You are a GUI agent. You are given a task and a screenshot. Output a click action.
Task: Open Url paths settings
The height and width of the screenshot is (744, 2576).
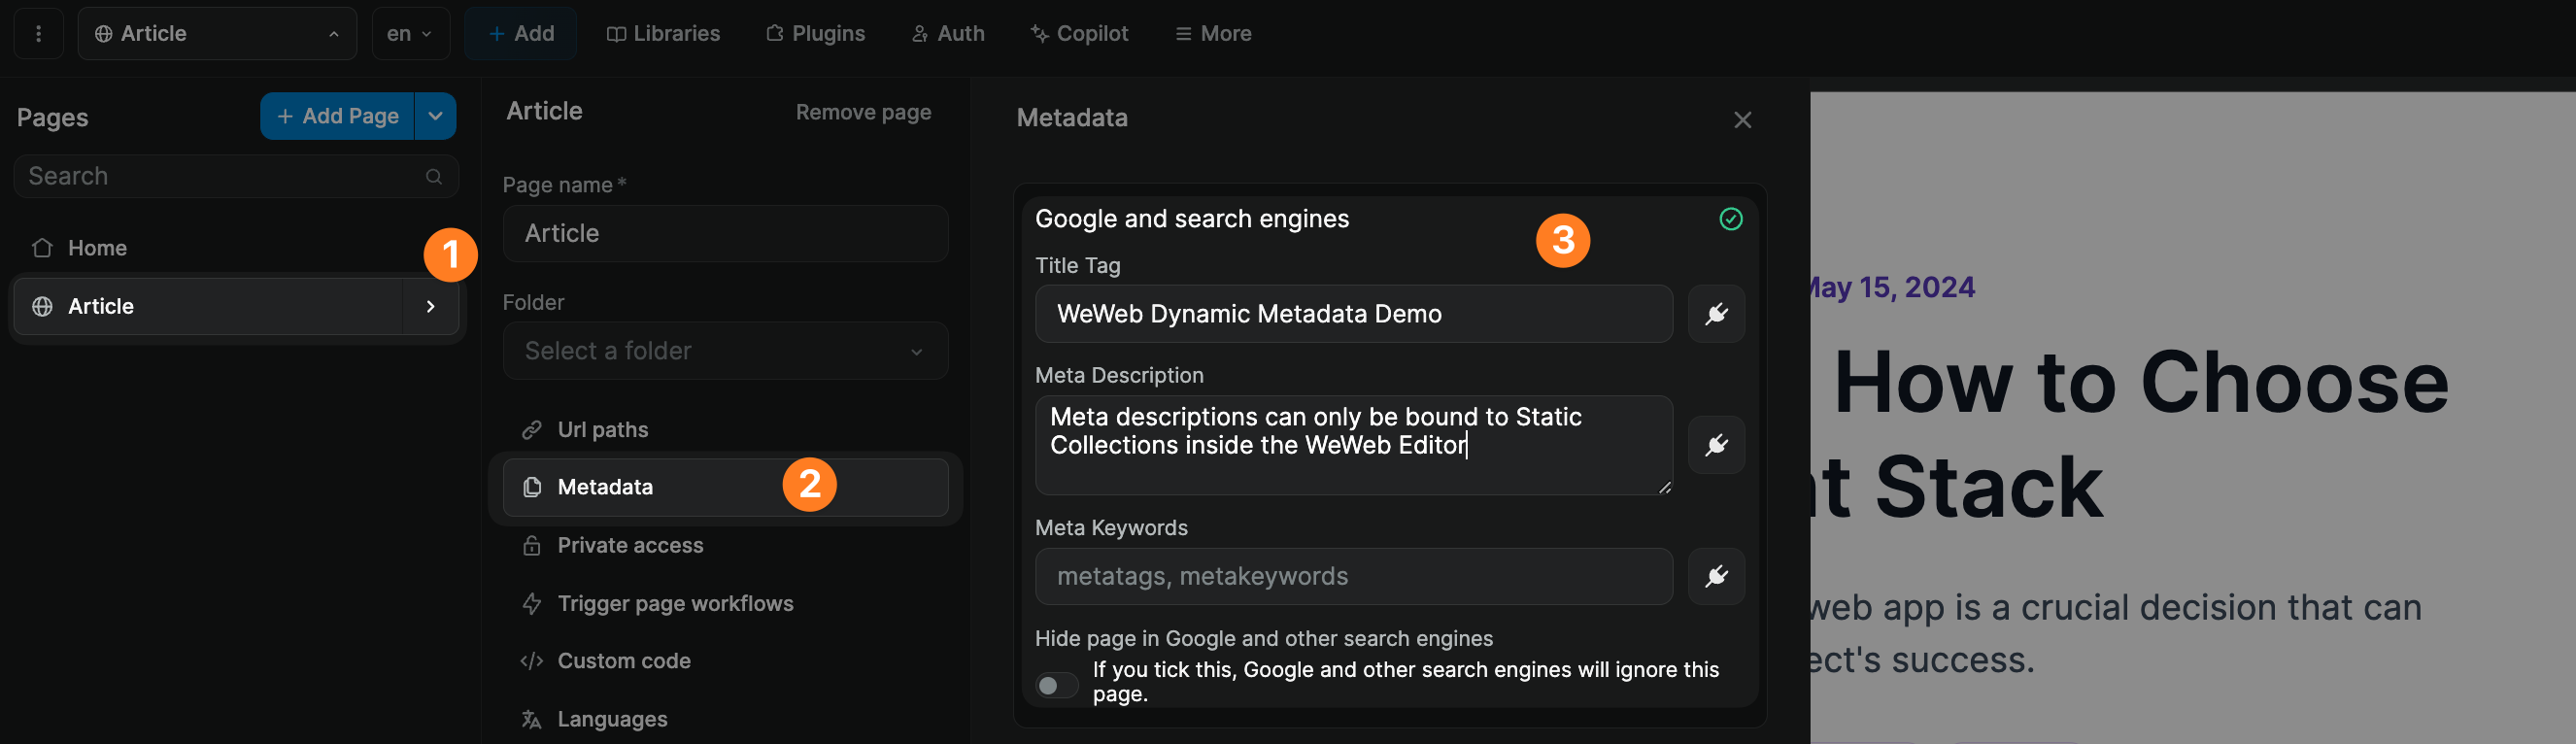click(x=725, y=429)
